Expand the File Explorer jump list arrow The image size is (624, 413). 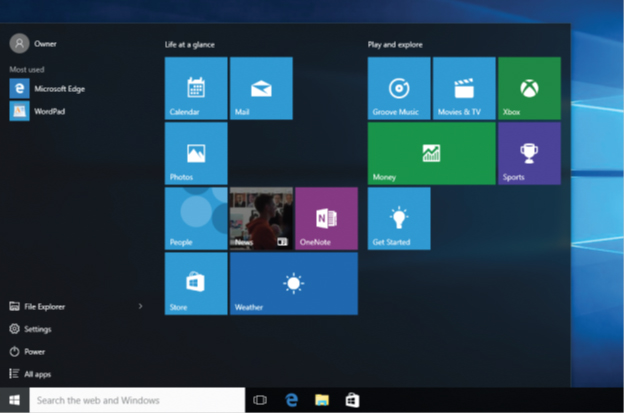tap(140, 306)
